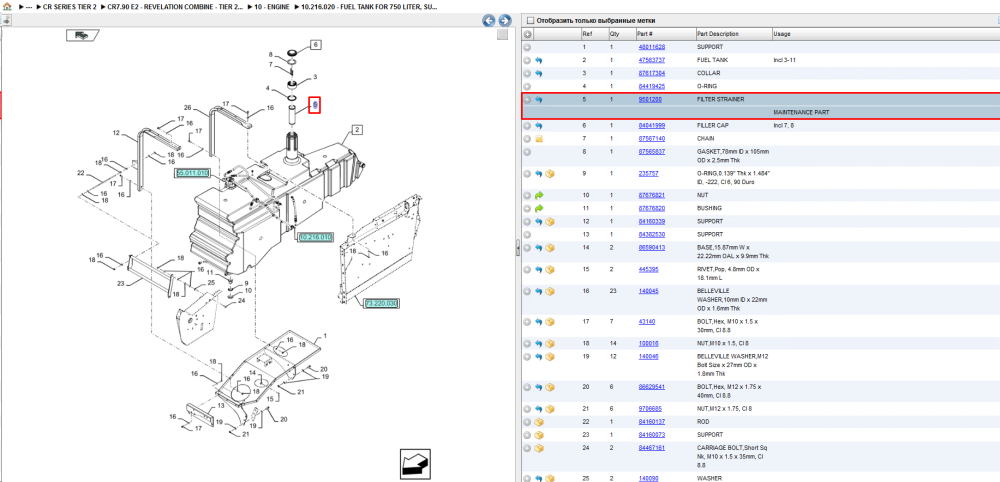Toggle the round selector in the O-RING 84419425 row
The width and height of the screenshot is (1000, 482).
527,86
